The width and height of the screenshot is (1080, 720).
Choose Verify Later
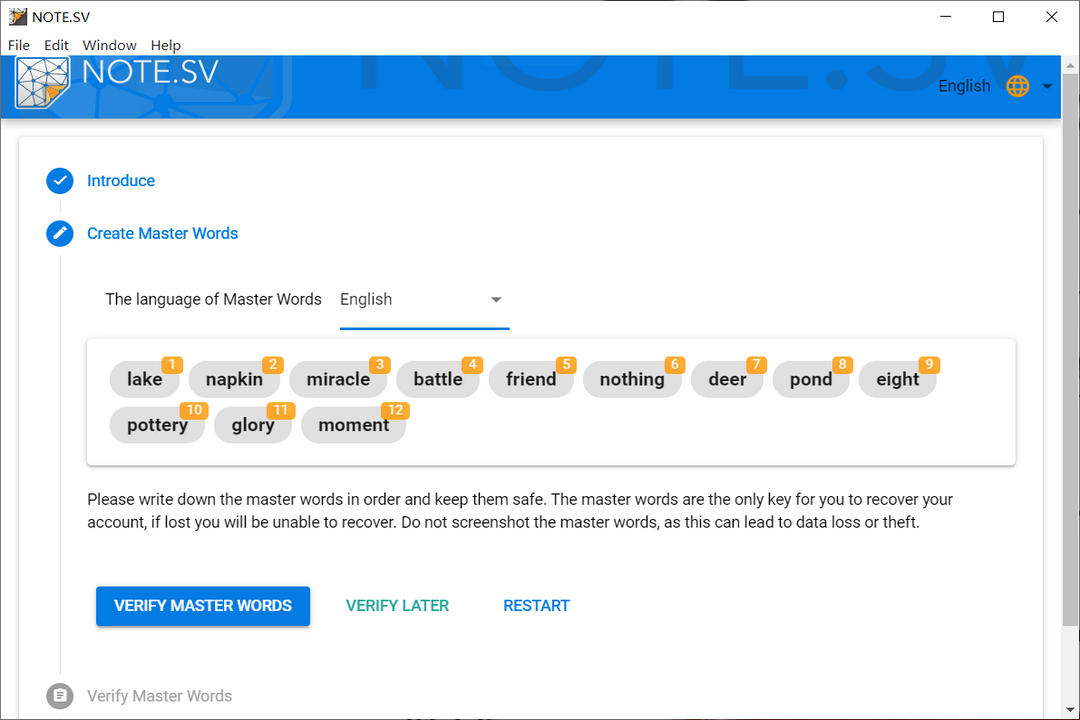coord(397,606)
